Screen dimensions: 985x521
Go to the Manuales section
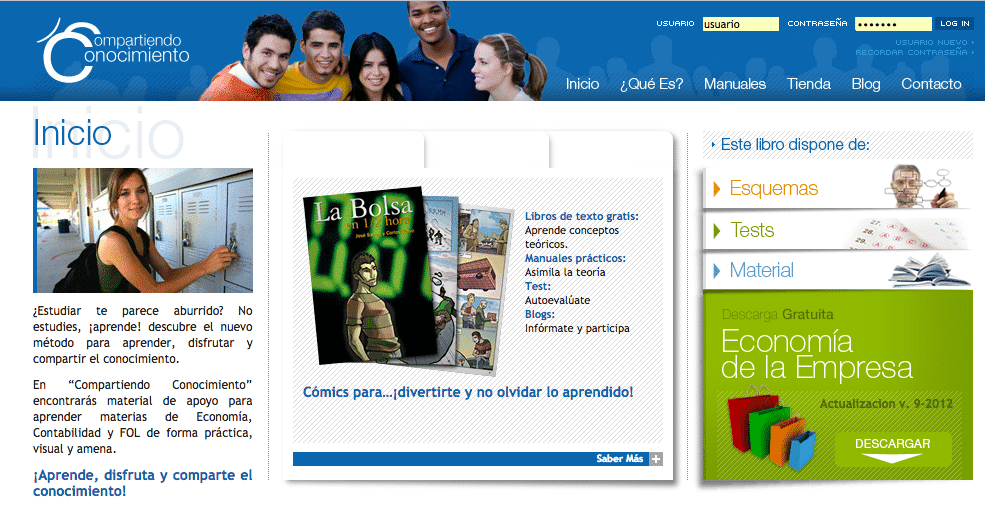pyautogui.click(x=734, y=84)
